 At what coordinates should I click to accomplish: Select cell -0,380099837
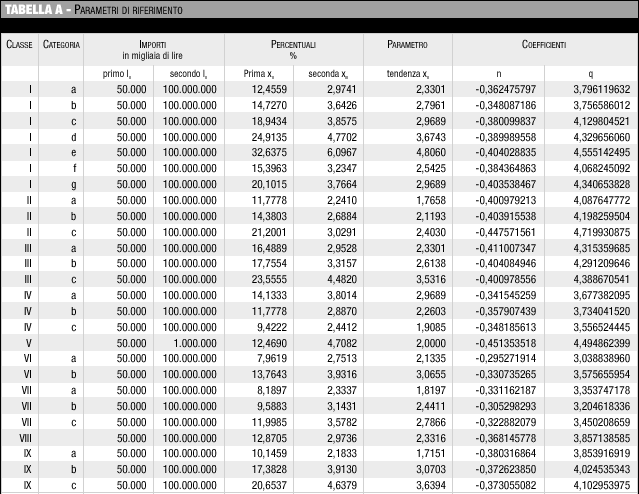pyautogui.click(x=506, y=121)
